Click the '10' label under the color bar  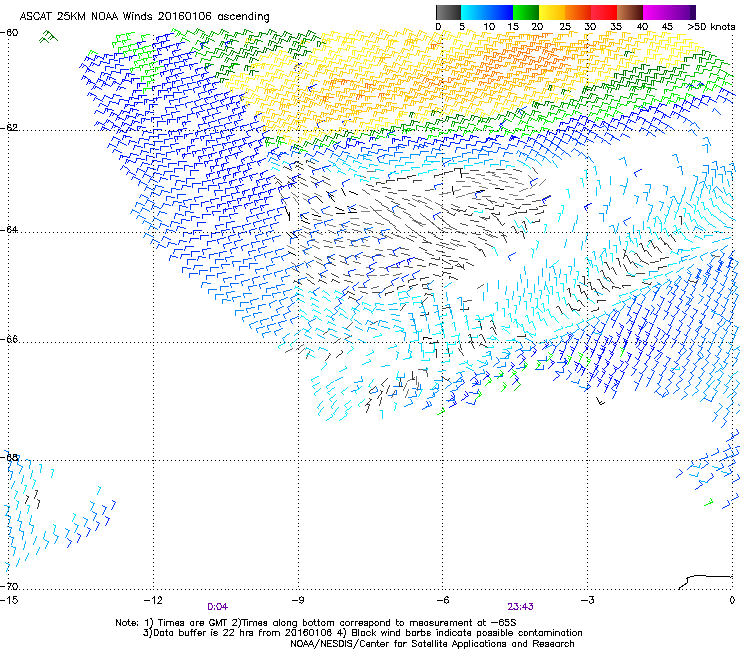coord(489,27)
